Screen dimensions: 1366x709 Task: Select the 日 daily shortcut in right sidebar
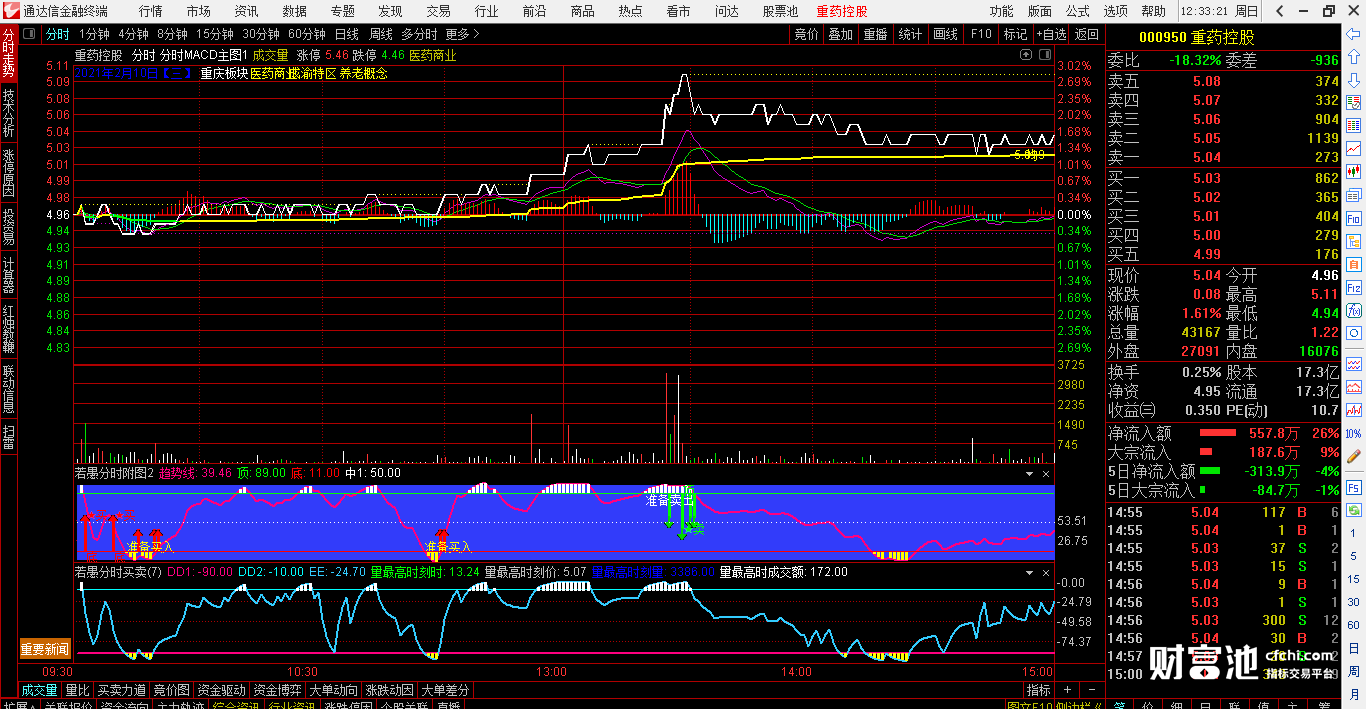pos(1354,649)
